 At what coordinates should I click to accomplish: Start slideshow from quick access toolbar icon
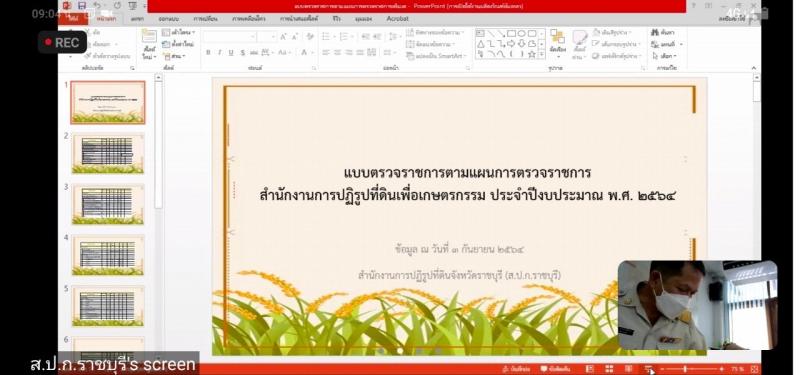pyautogui.click(x=132, y=6)
